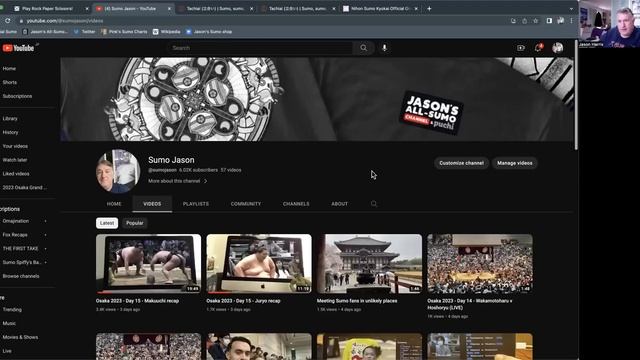Bookmark this page with star icon
Viewport: 640px width, 360px height.
coord(536,20)
